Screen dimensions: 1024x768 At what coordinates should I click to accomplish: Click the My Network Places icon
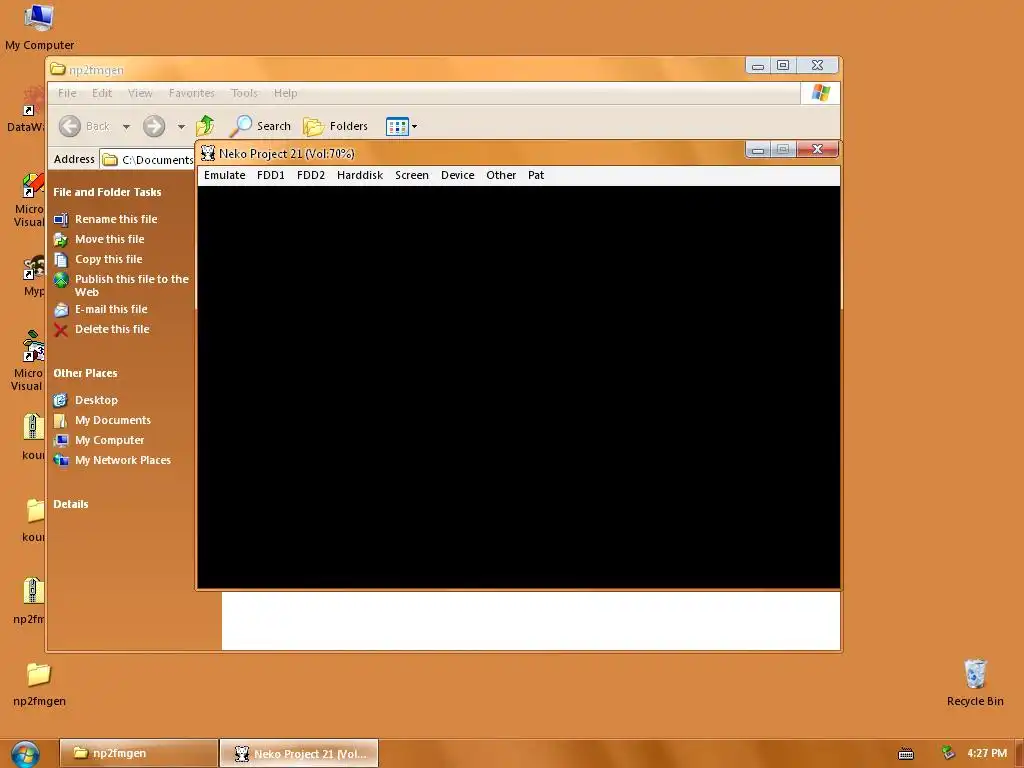(61, 460)
